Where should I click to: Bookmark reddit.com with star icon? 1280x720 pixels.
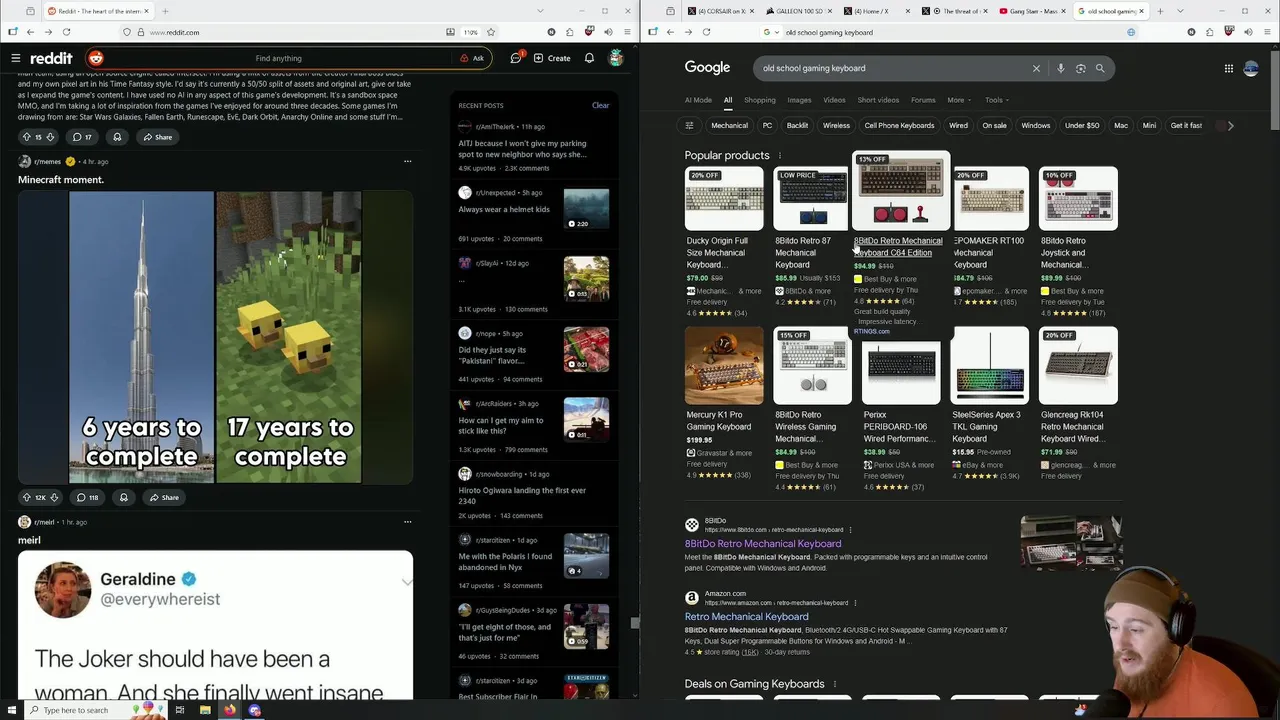(490, 32)
